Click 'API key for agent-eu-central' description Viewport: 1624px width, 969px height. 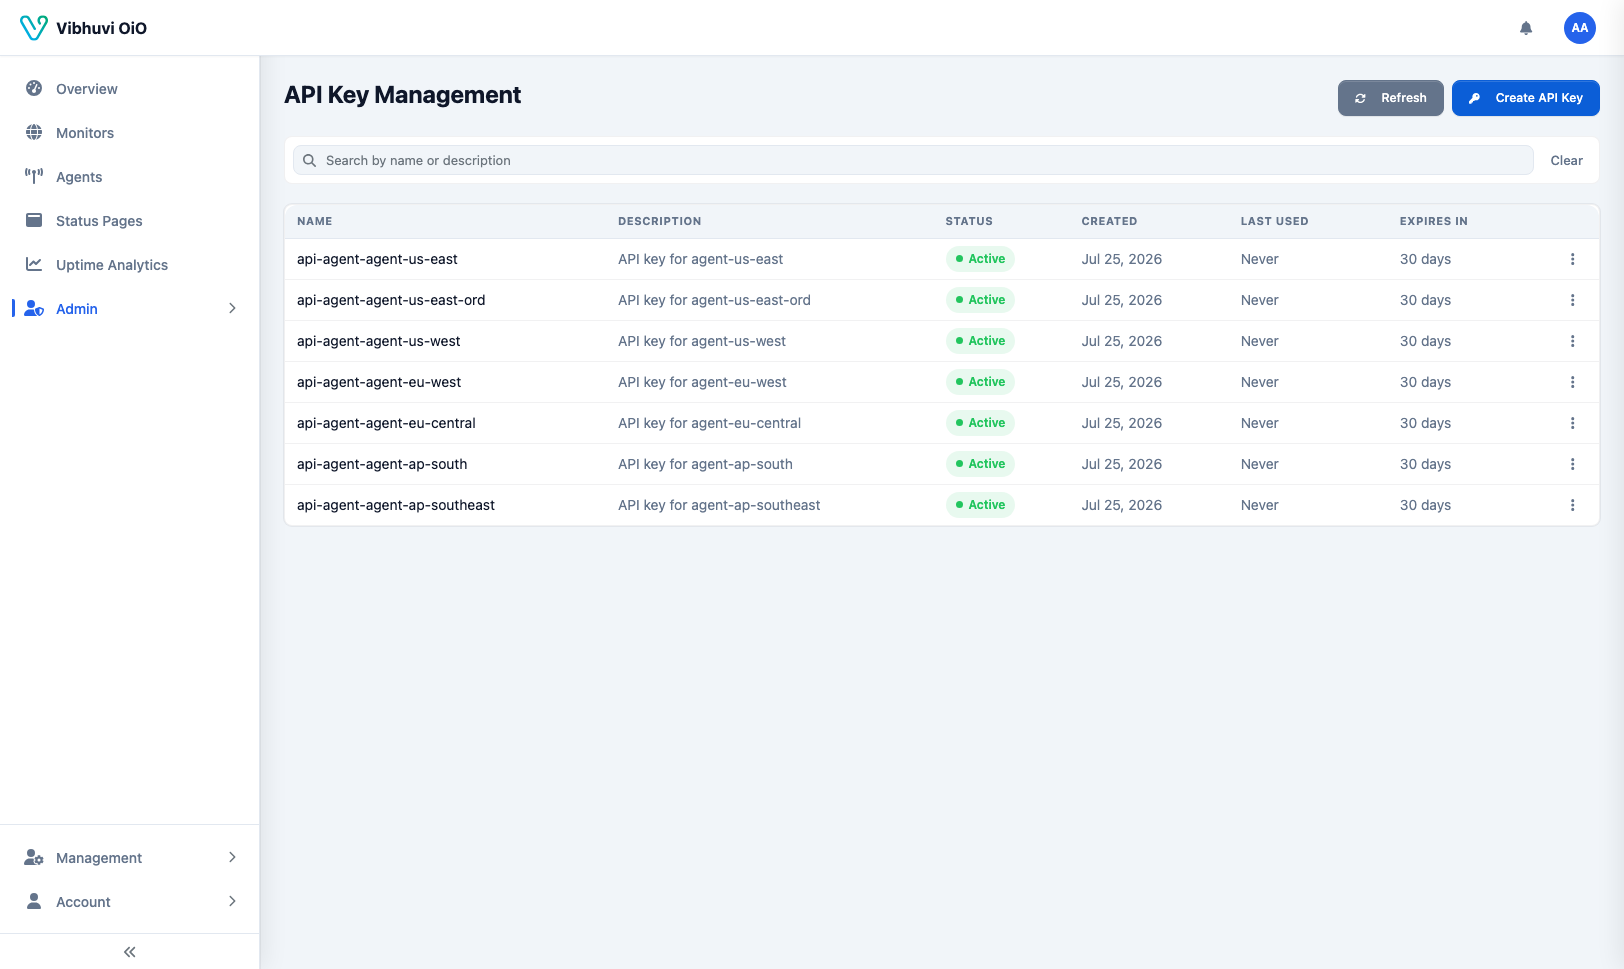point(709,423)
